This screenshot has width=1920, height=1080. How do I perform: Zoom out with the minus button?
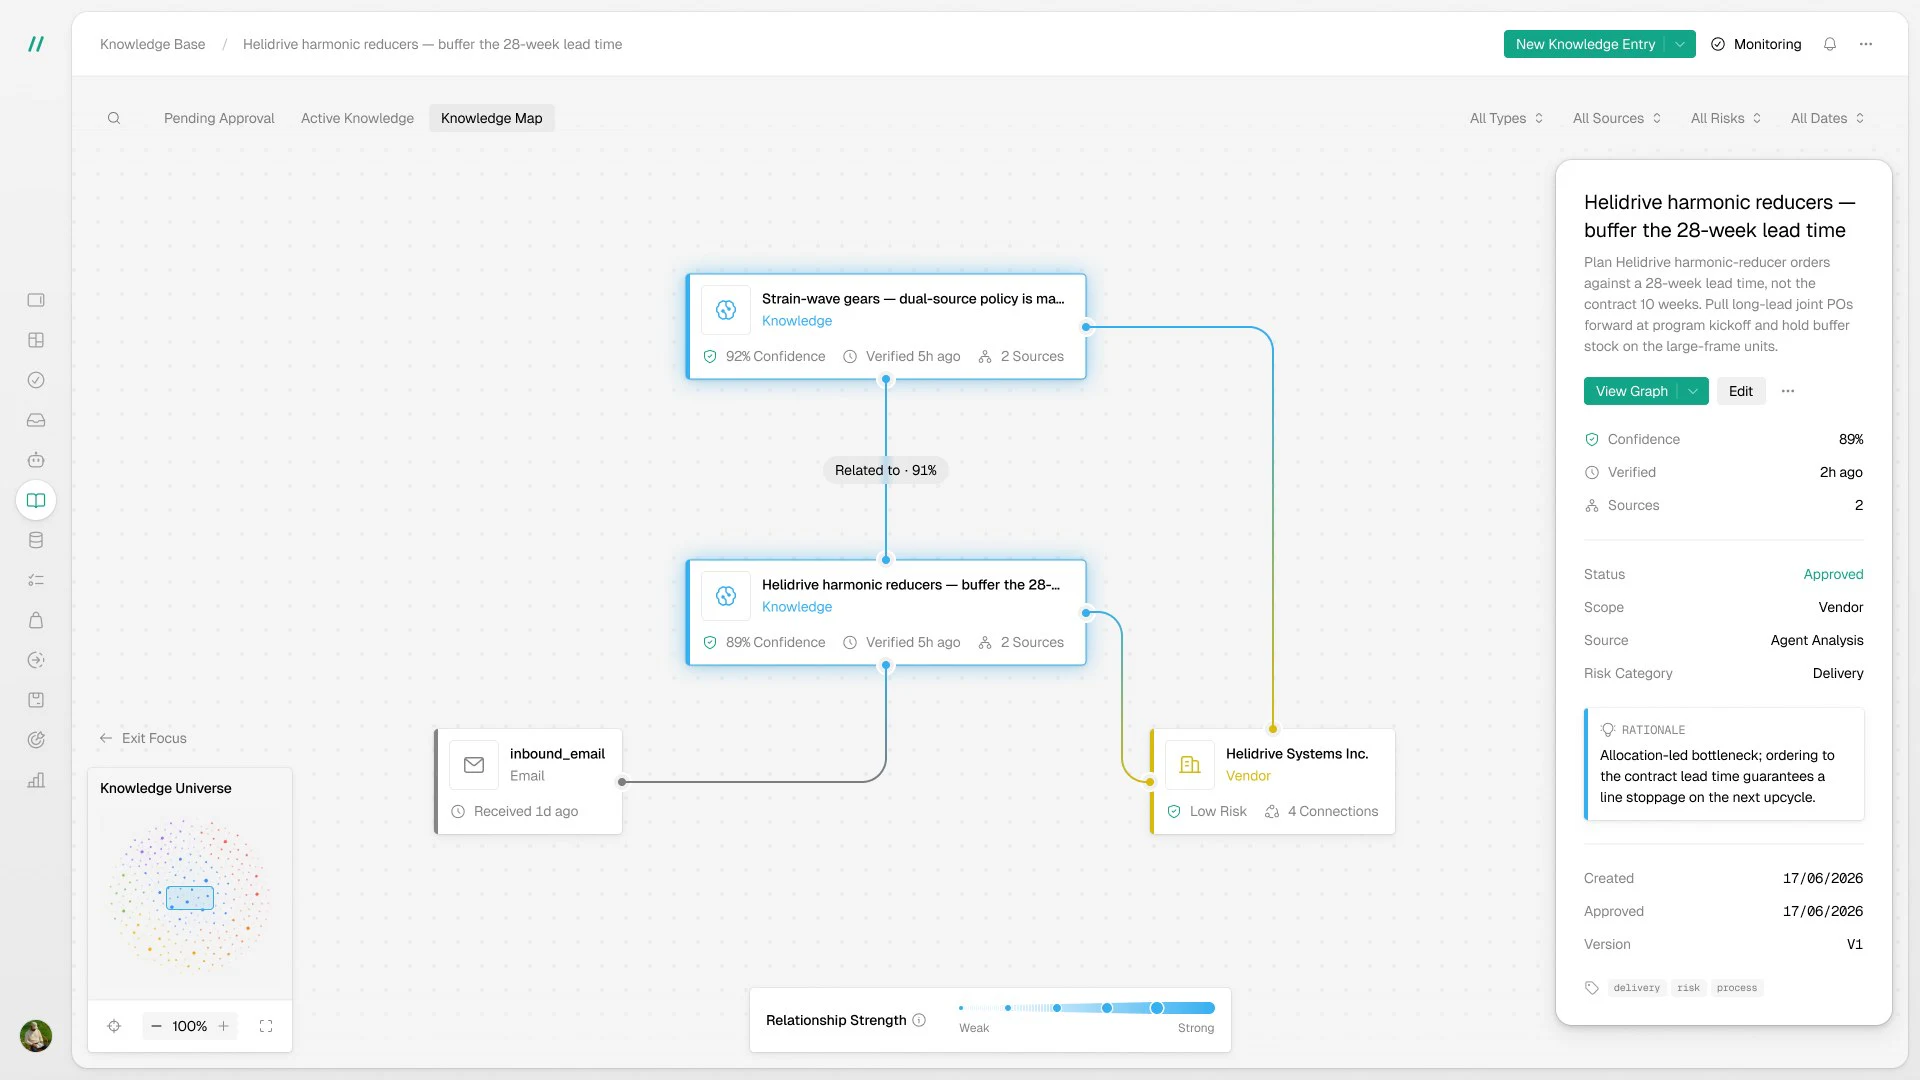pos(156,1026)
